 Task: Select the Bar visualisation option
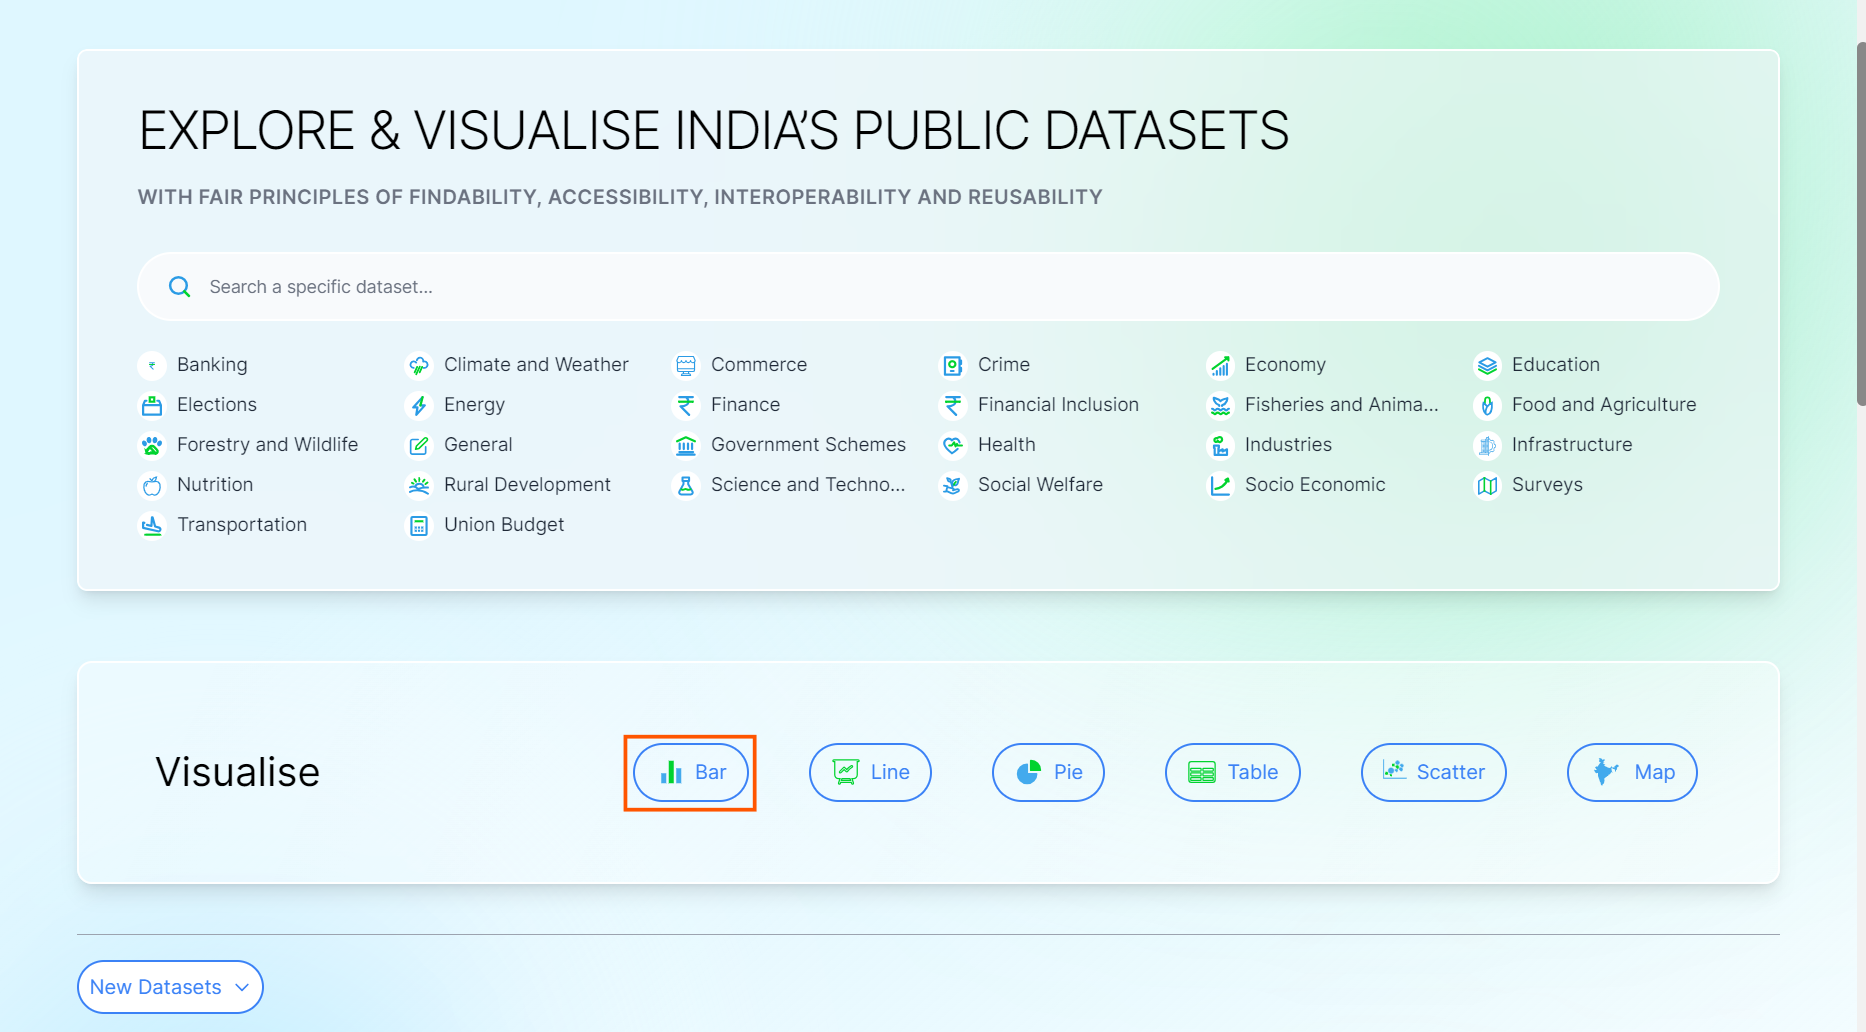691,772
